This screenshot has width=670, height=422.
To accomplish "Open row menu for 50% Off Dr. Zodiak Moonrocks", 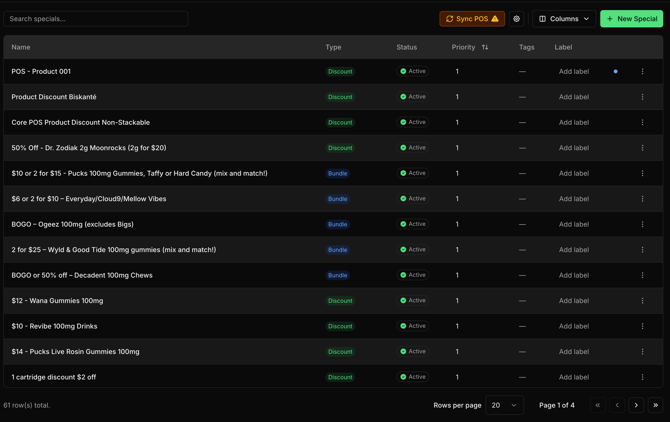I will pos(642,148).
